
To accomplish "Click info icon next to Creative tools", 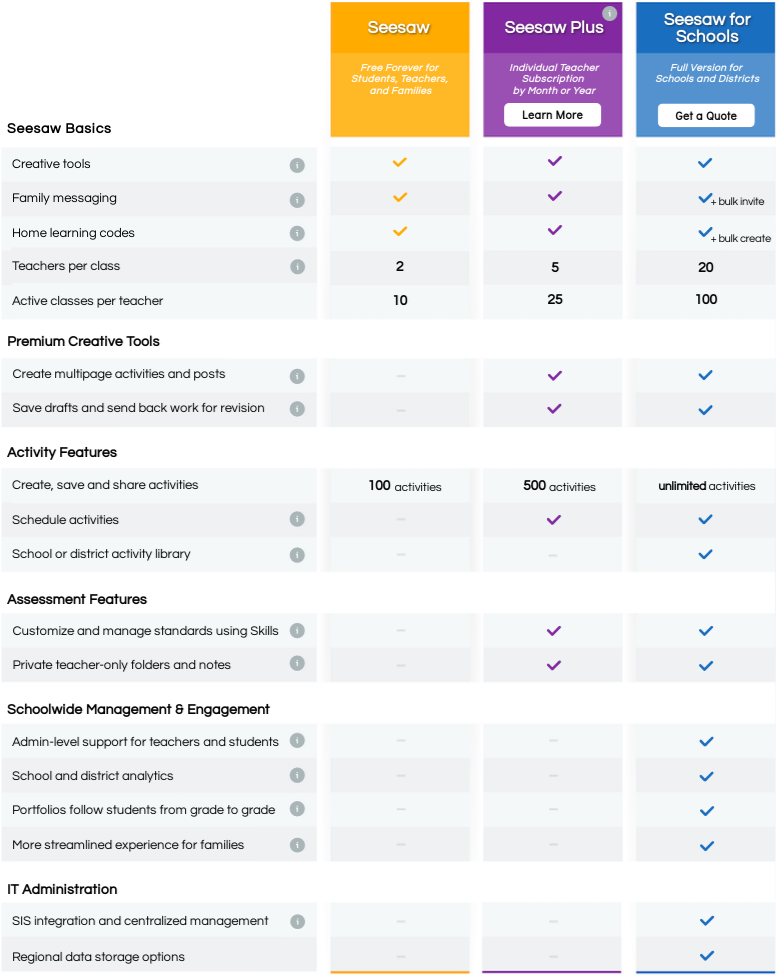I will (x=297, y=165).
